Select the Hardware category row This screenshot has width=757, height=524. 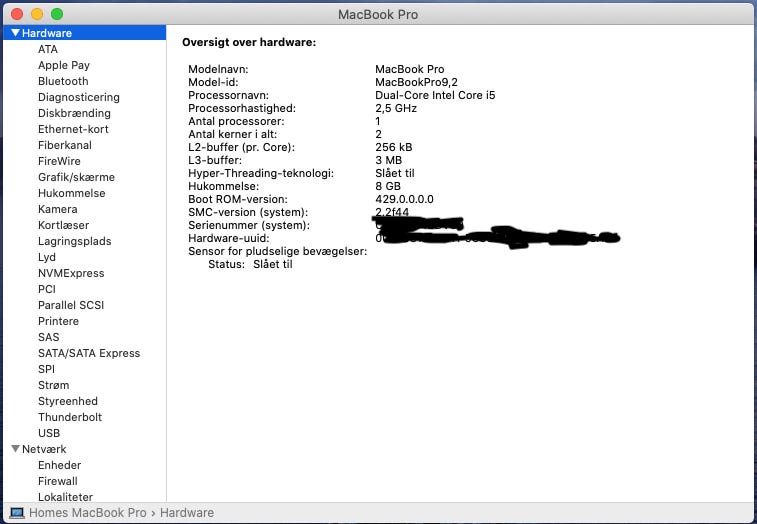pyautogui.click(x=84, y=33)
